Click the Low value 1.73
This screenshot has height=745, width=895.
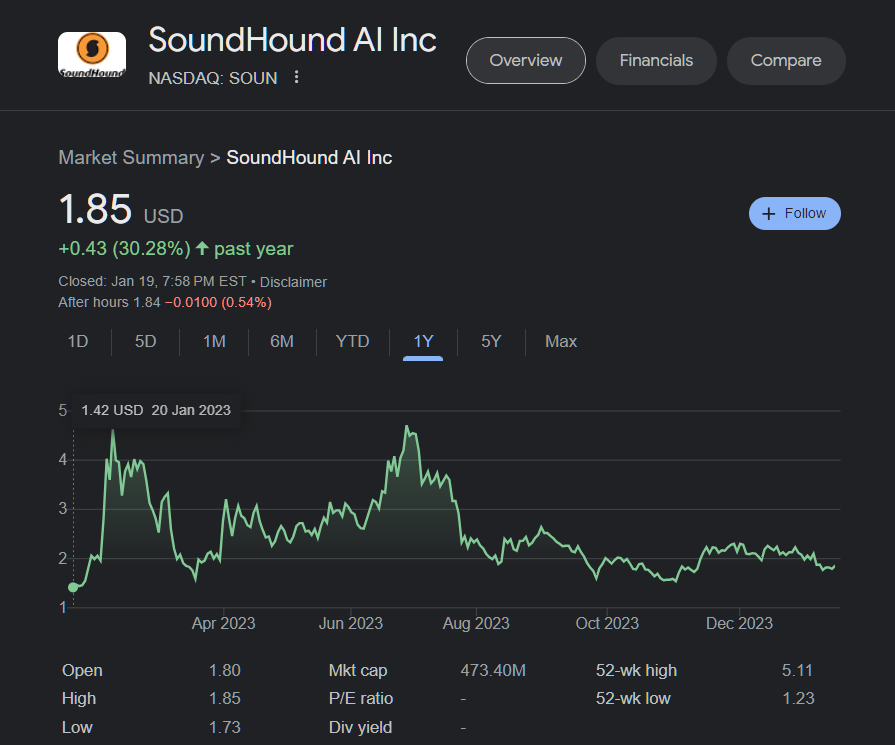point(224,727)
